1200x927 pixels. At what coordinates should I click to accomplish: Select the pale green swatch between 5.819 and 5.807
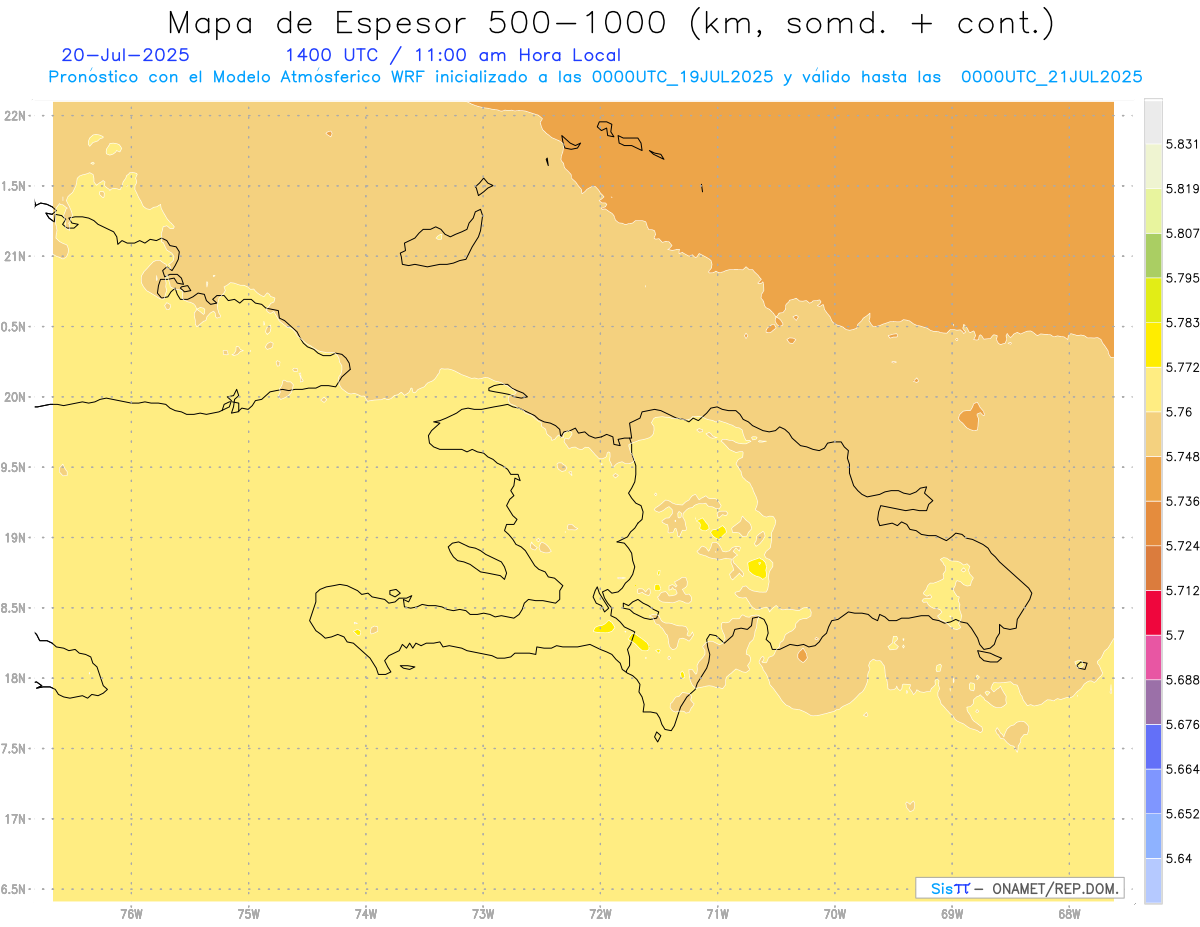(x=1153, y=211)
